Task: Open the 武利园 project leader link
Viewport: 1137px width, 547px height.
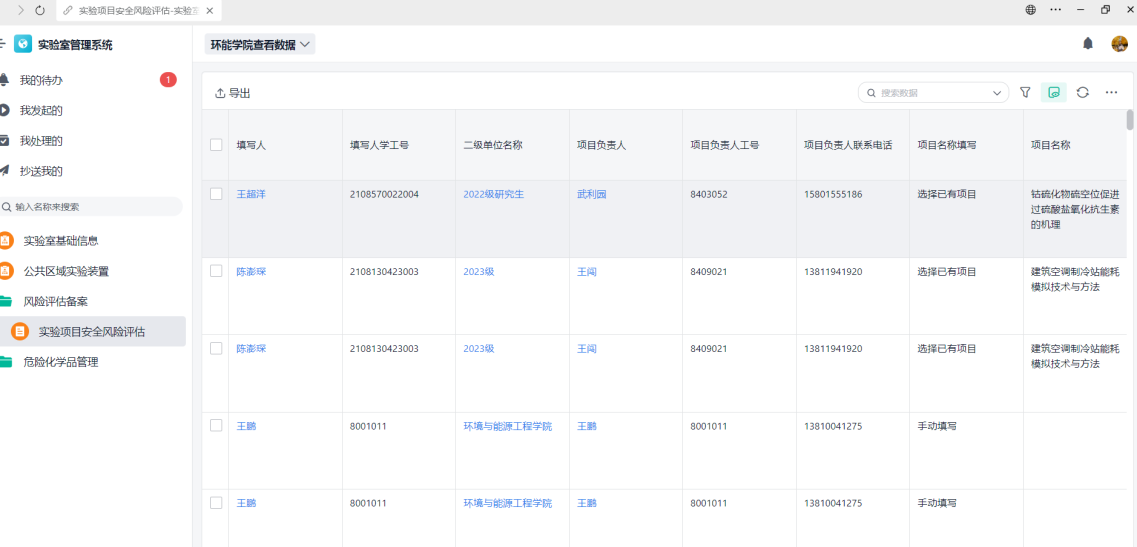Action: (591, 194)
